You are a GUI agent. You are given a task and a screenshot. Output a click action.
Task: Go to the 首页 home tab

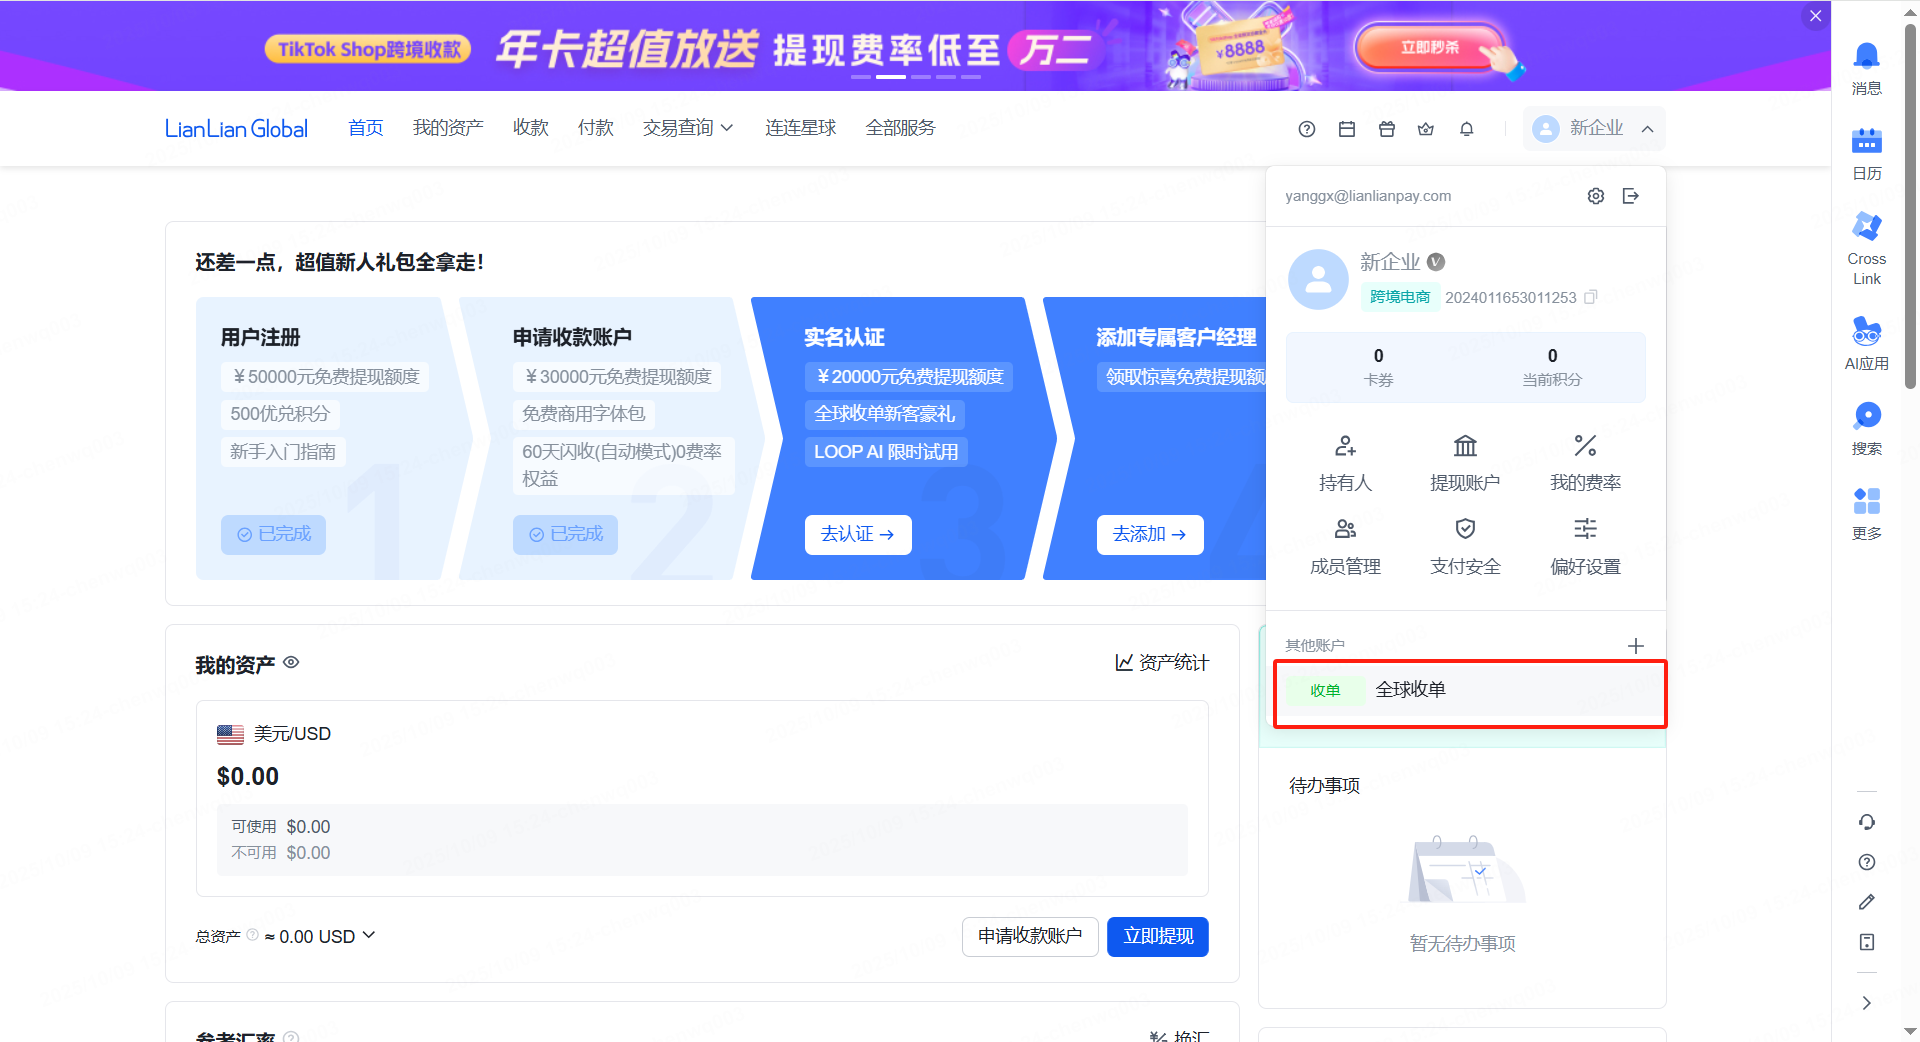[365, 128]
